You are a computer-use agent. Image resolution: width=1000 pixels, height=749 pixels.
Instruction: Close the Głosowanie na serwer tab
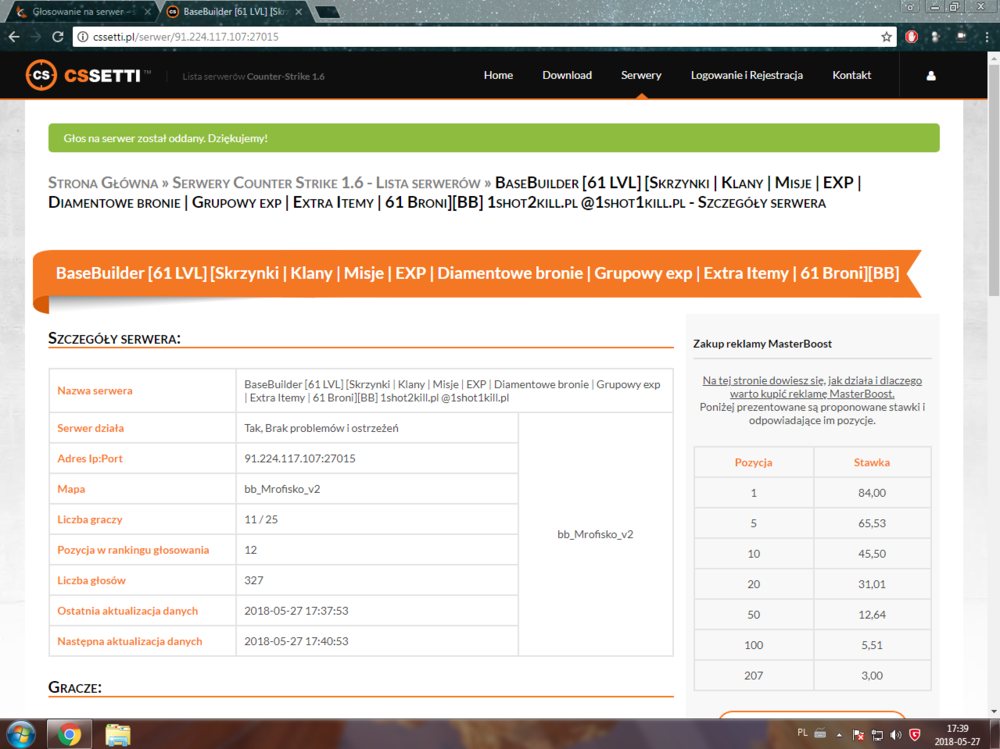coord(147,11)
